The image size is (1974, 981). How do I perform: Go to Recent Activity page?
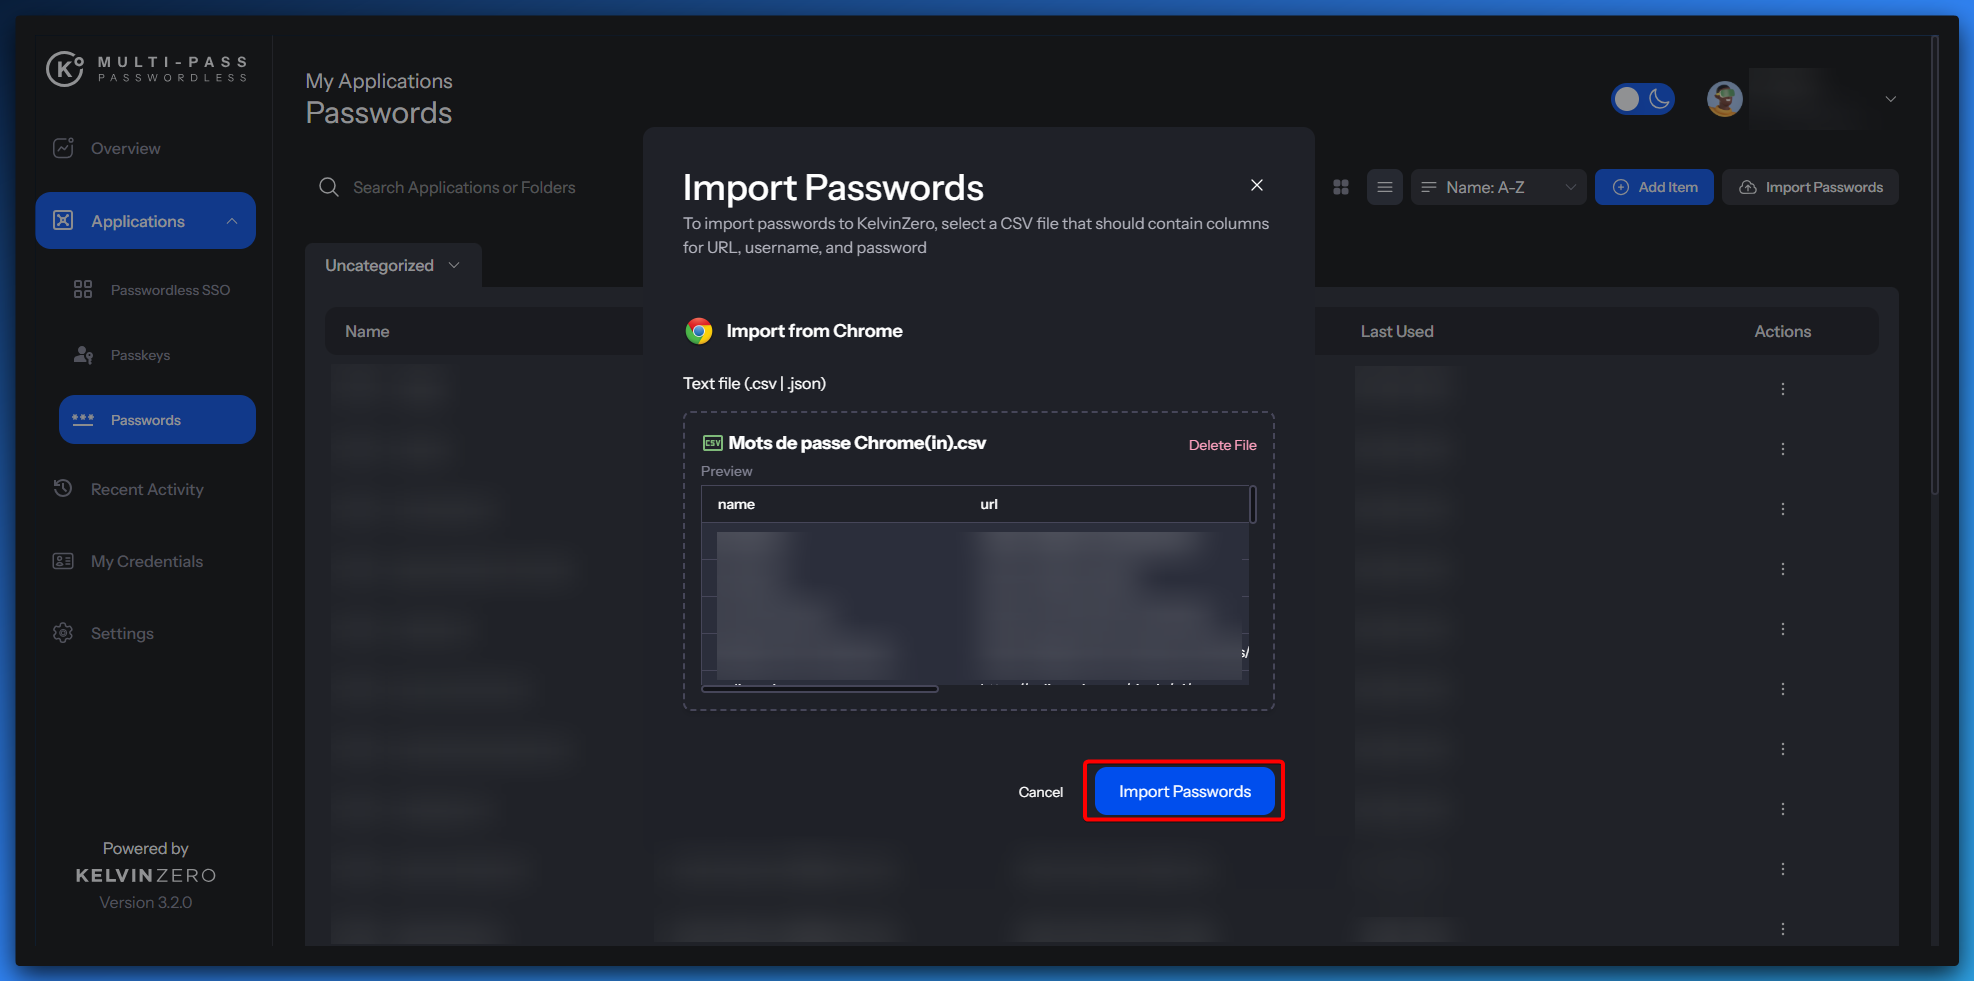147,489
